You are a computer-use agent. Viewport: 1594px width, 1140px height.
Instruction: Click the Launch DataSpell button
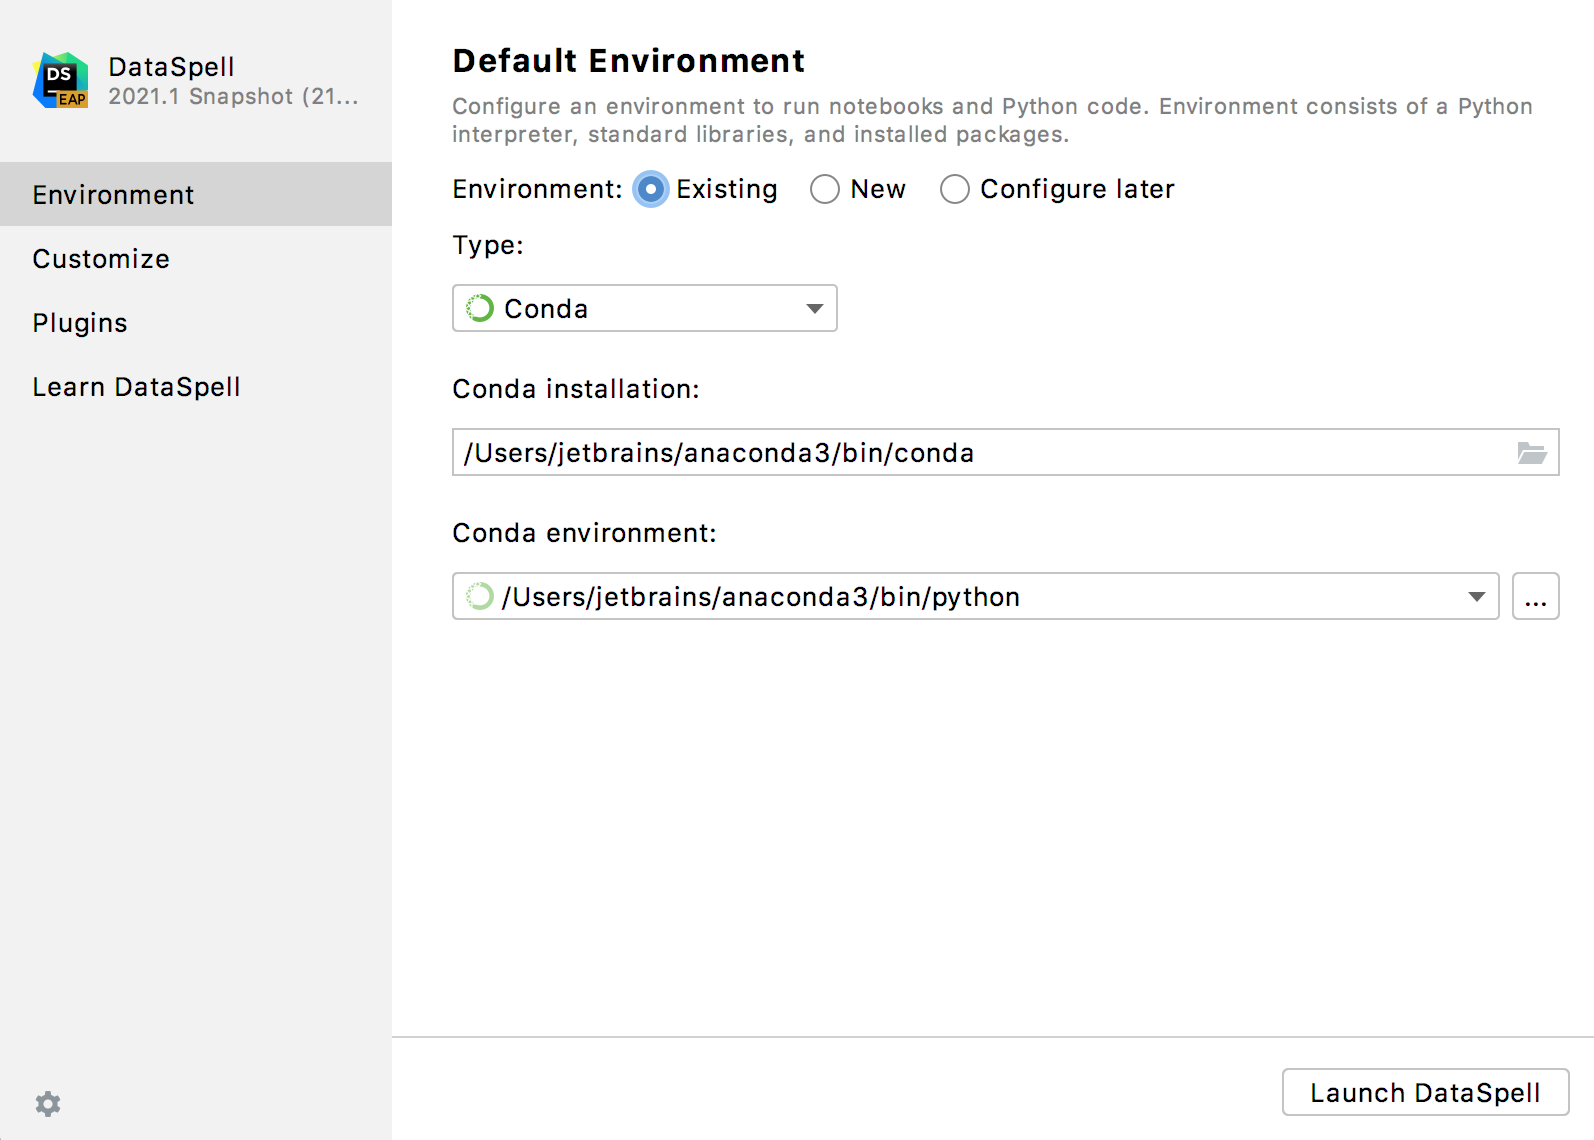(1425, 1092)
